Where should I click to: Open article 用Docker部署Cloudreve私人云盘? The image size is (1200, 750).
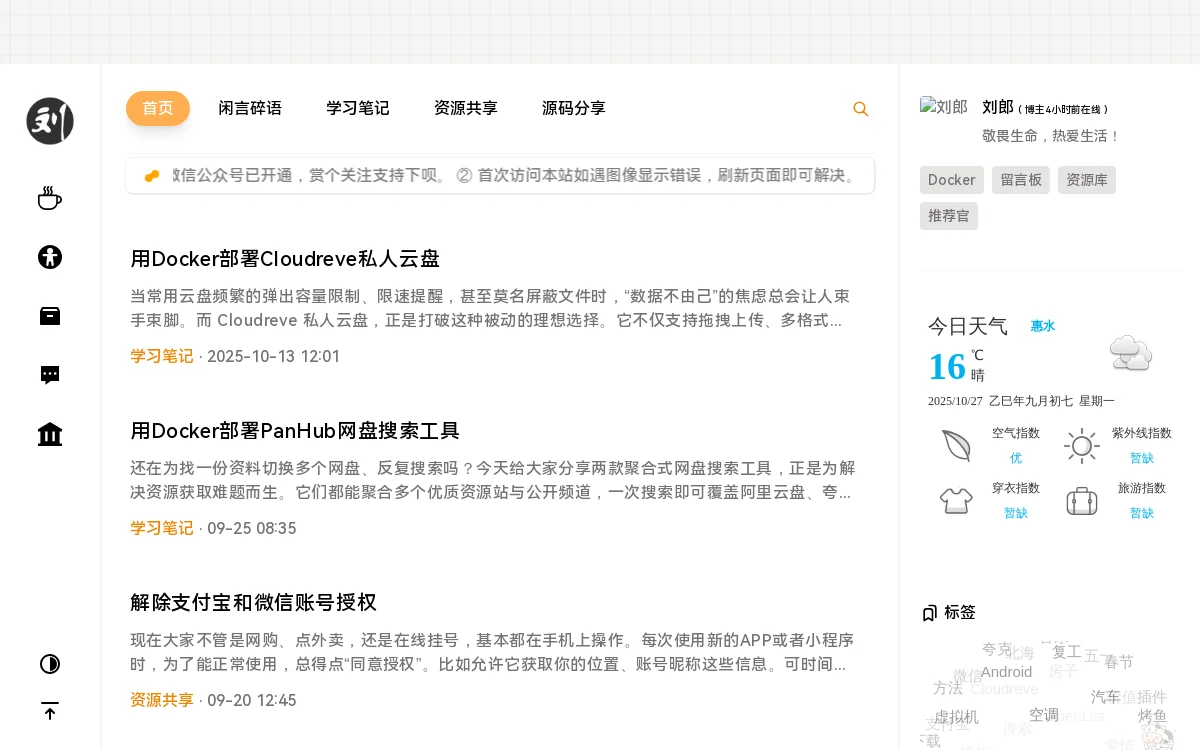click(285, 259)
